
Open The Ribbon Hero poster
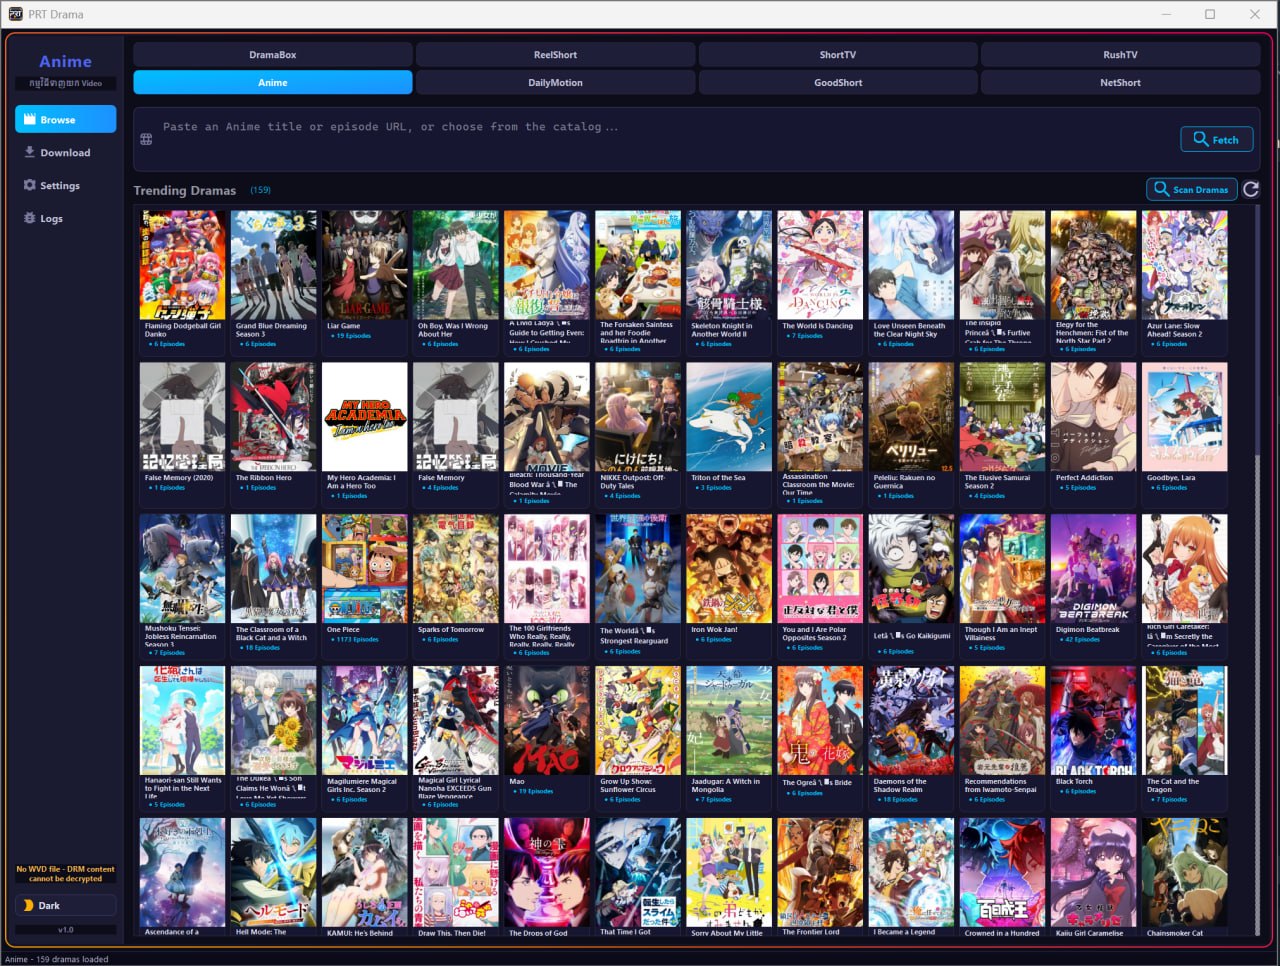coord(274,416)
